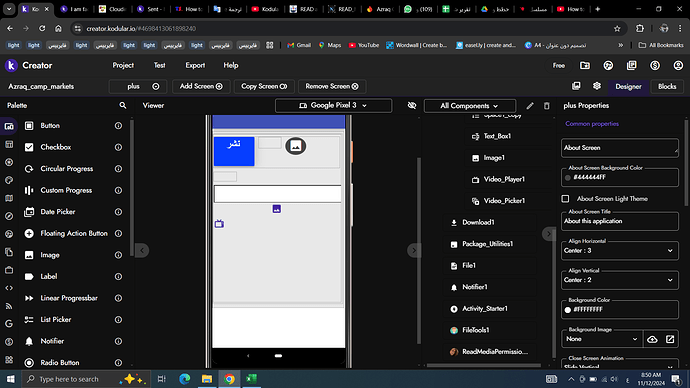Click the Add Screen button
The image size is (690, 388).
[x=201, y=86]
